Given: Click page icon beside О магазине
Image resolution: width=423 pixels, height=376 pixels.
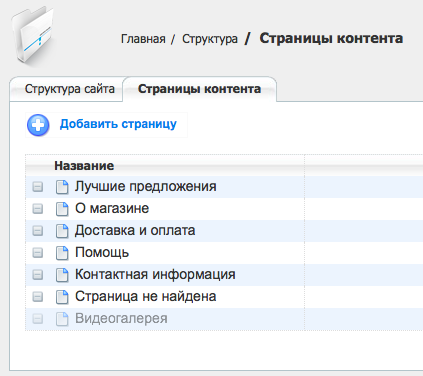Looking at the screenshot, I should pyautogui.click(x=62, y=209).
